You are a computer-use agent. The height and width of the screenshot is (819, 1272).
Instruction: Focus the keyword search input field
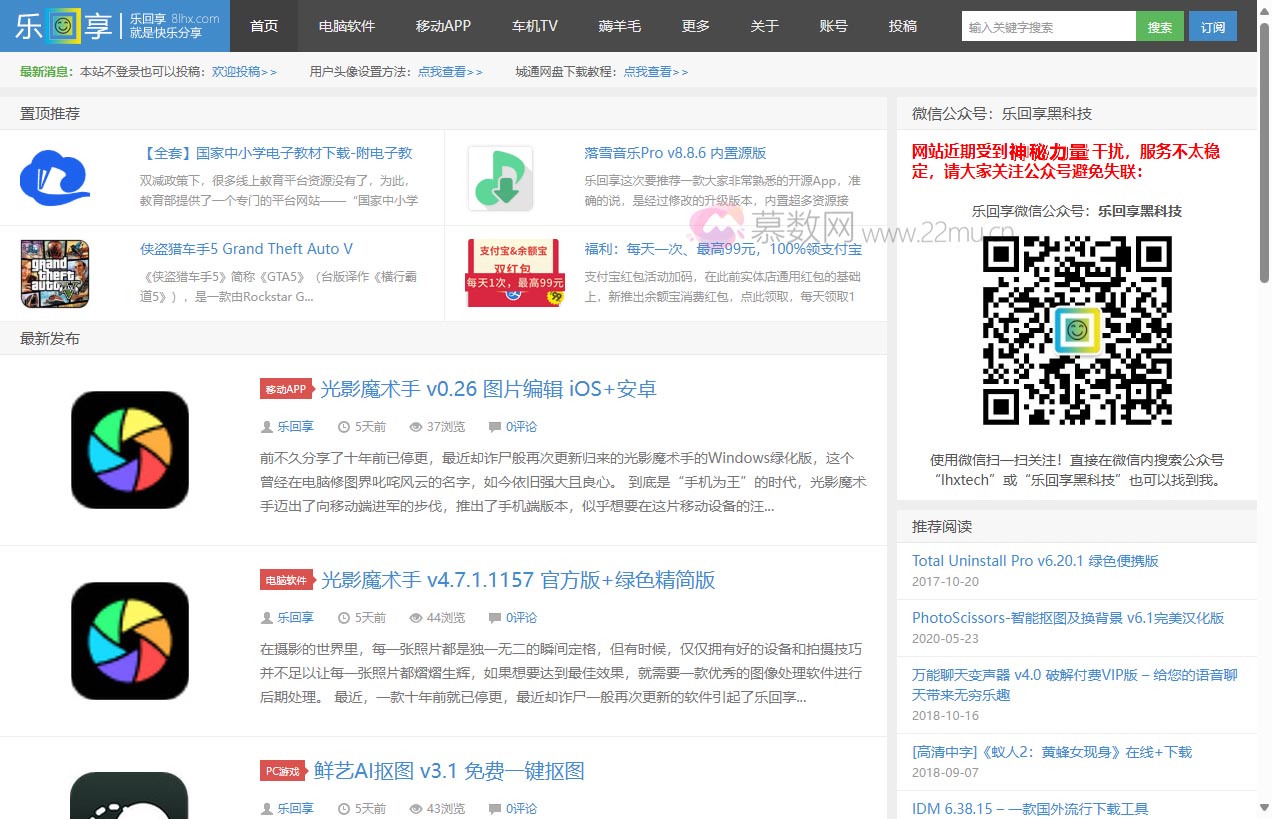tap(1048, 27)
